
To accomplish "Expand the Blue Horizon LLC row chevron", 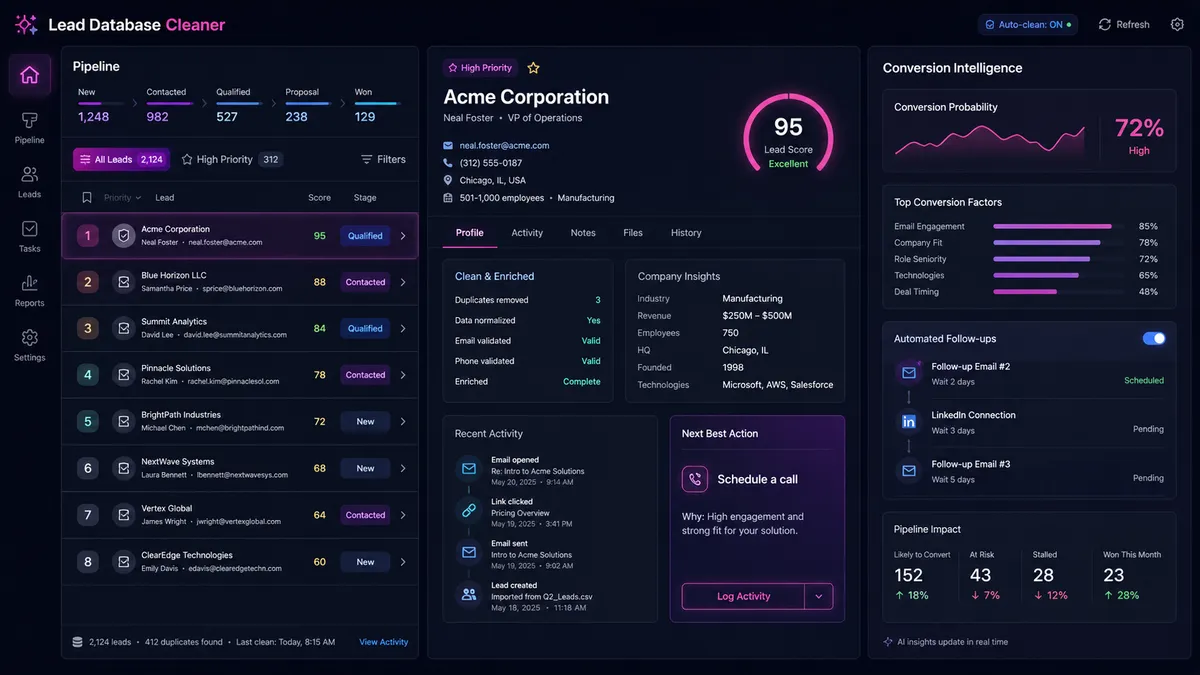I will pyautogui.click(x=403, y=282).
